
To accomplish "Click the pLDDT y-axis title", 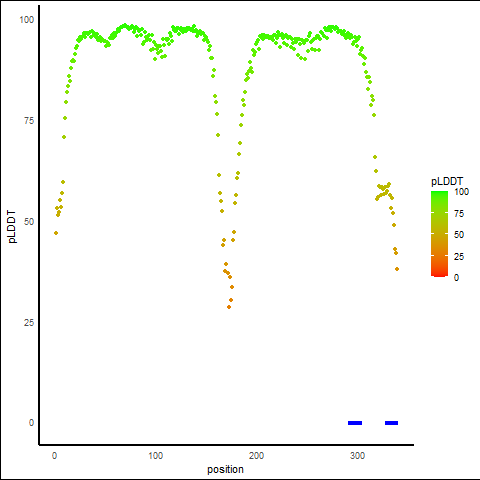I will pos(12,227).
